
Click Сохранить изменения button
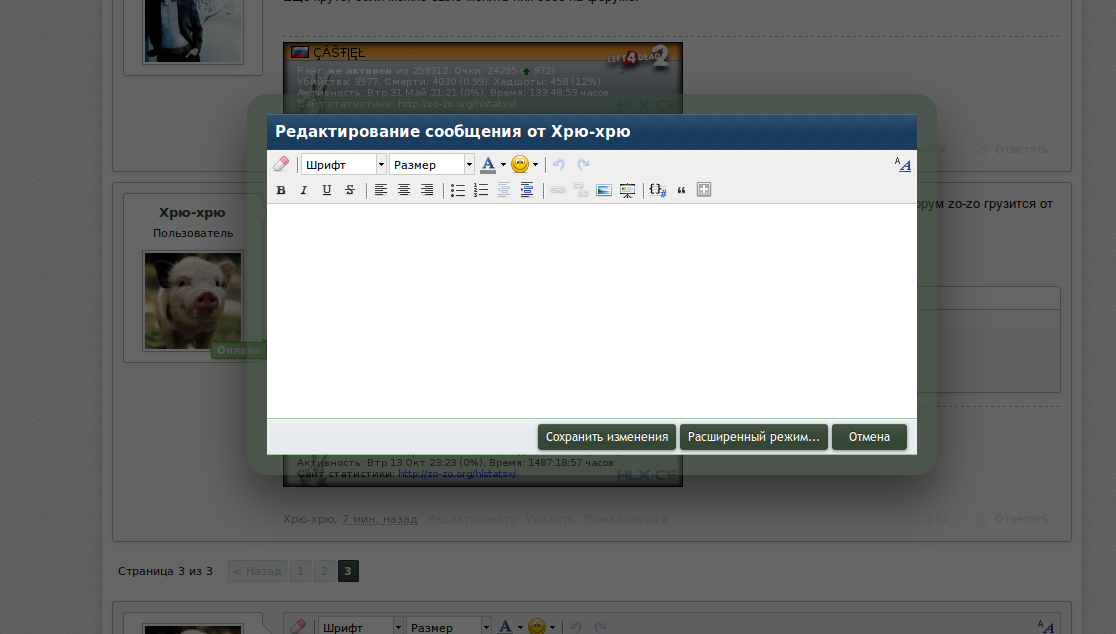(607, 437)
